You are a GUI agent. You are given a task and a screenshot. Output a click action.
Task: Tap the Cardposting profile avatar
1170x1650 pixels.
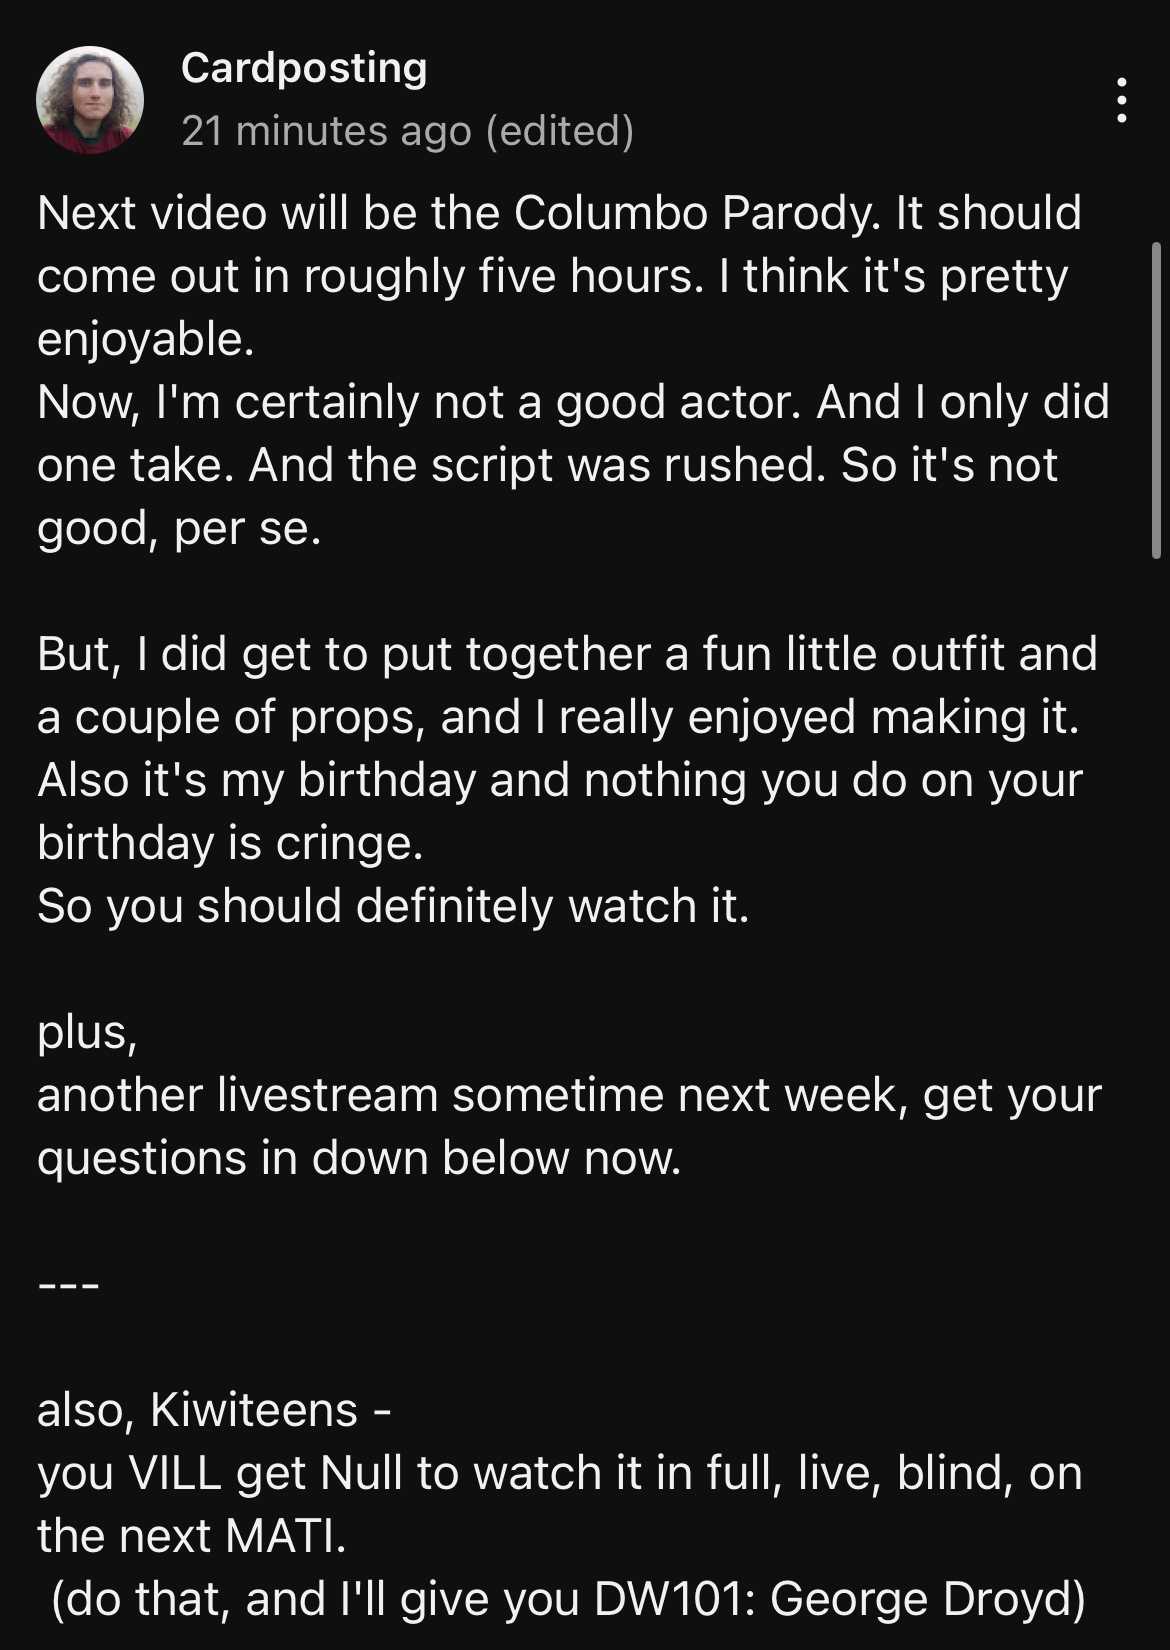pos(90,100)
